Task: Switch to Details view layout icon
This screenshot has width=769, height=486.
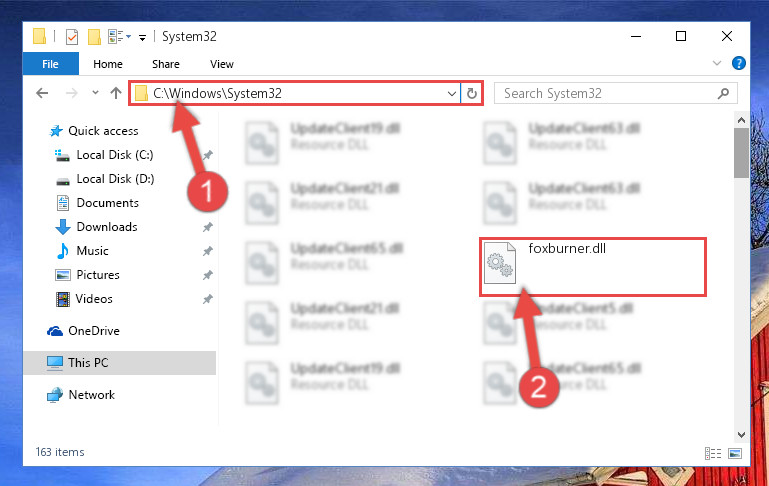Action: point(713,453)
